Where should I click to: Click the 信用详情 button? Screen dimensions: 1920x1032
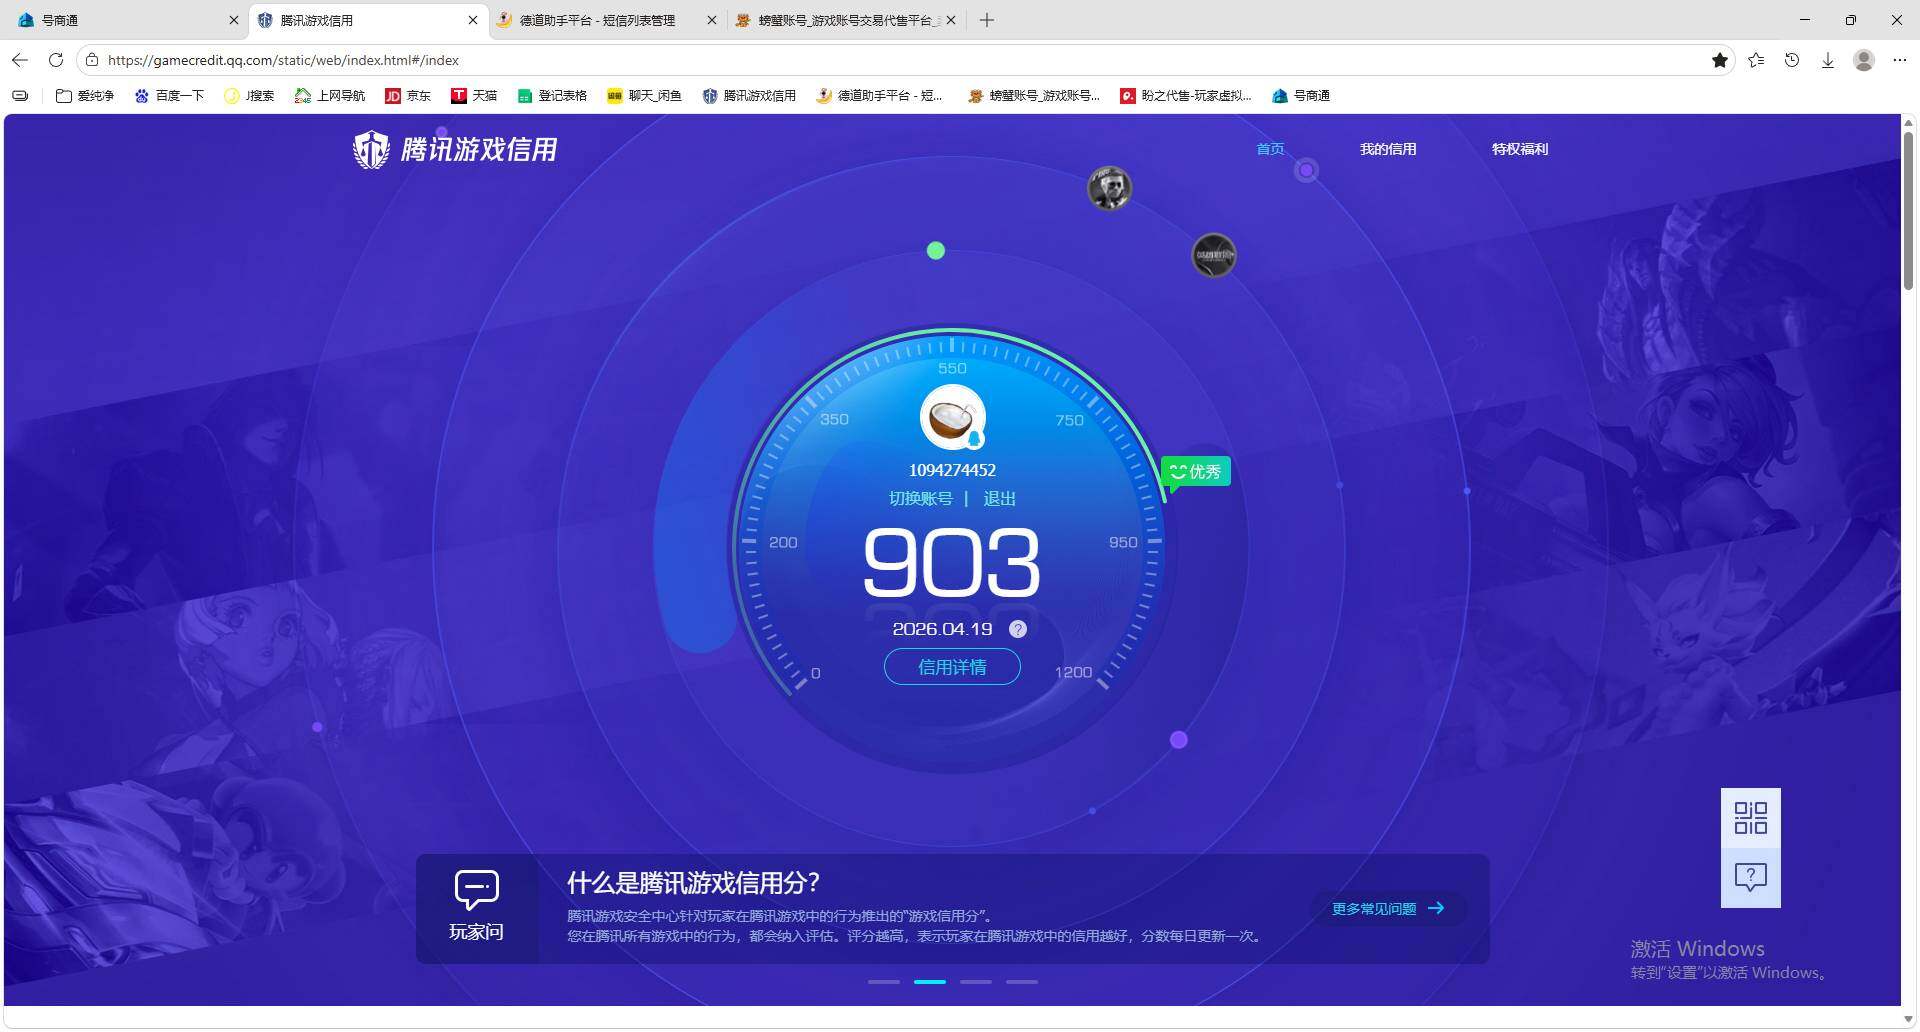pos(951,666)
